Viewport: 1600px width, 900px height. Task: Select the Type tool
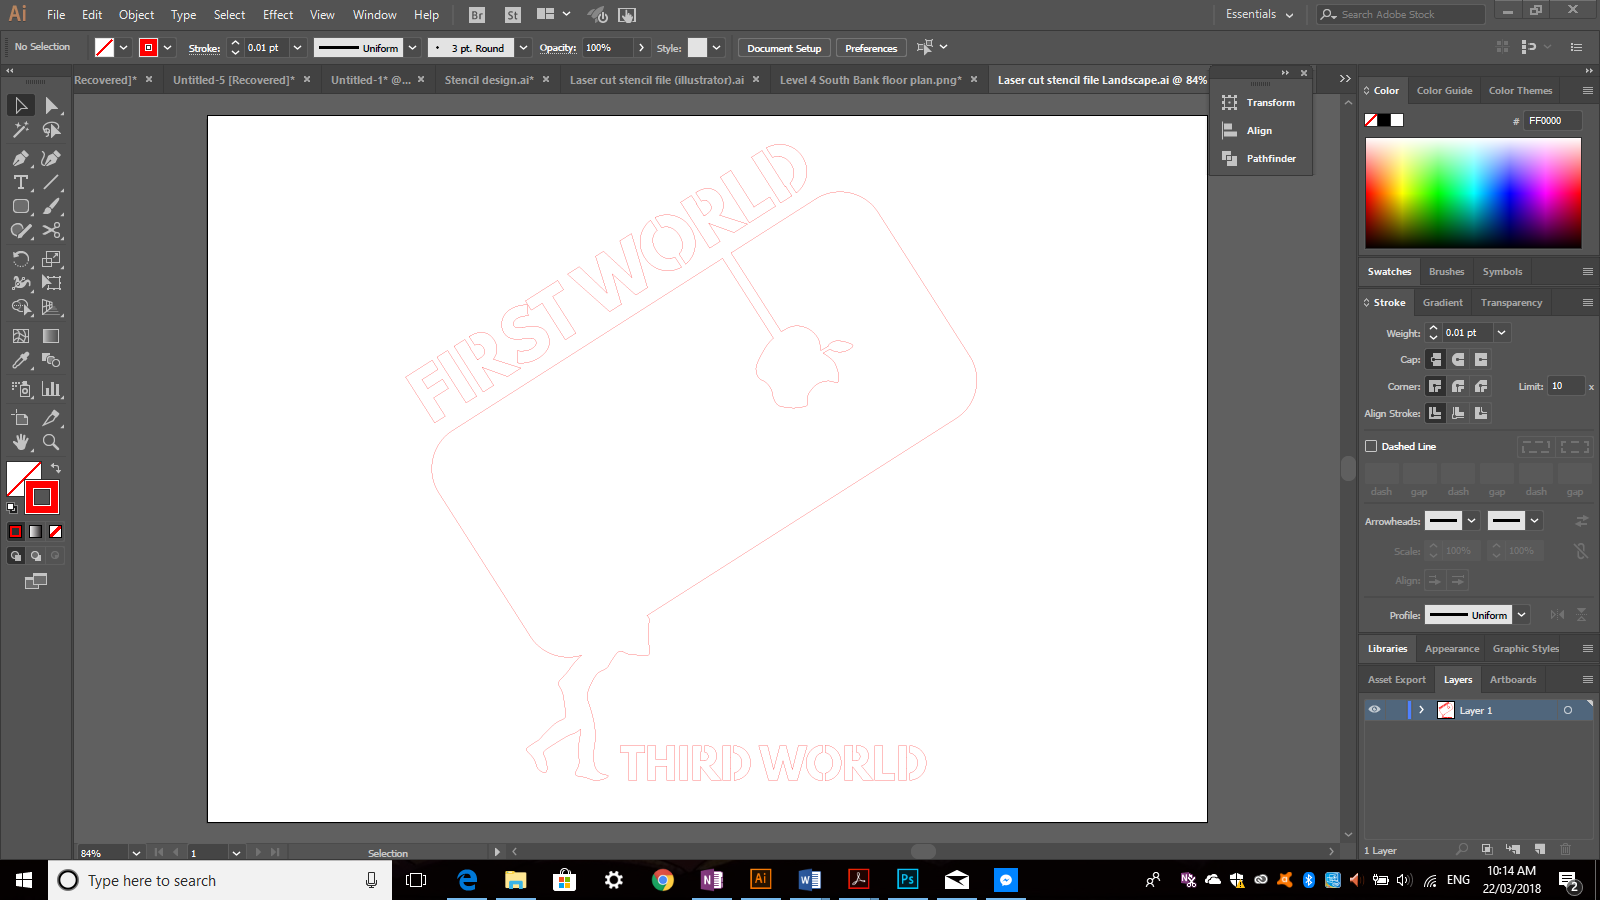pyautogui.click(x=21, y=182)
